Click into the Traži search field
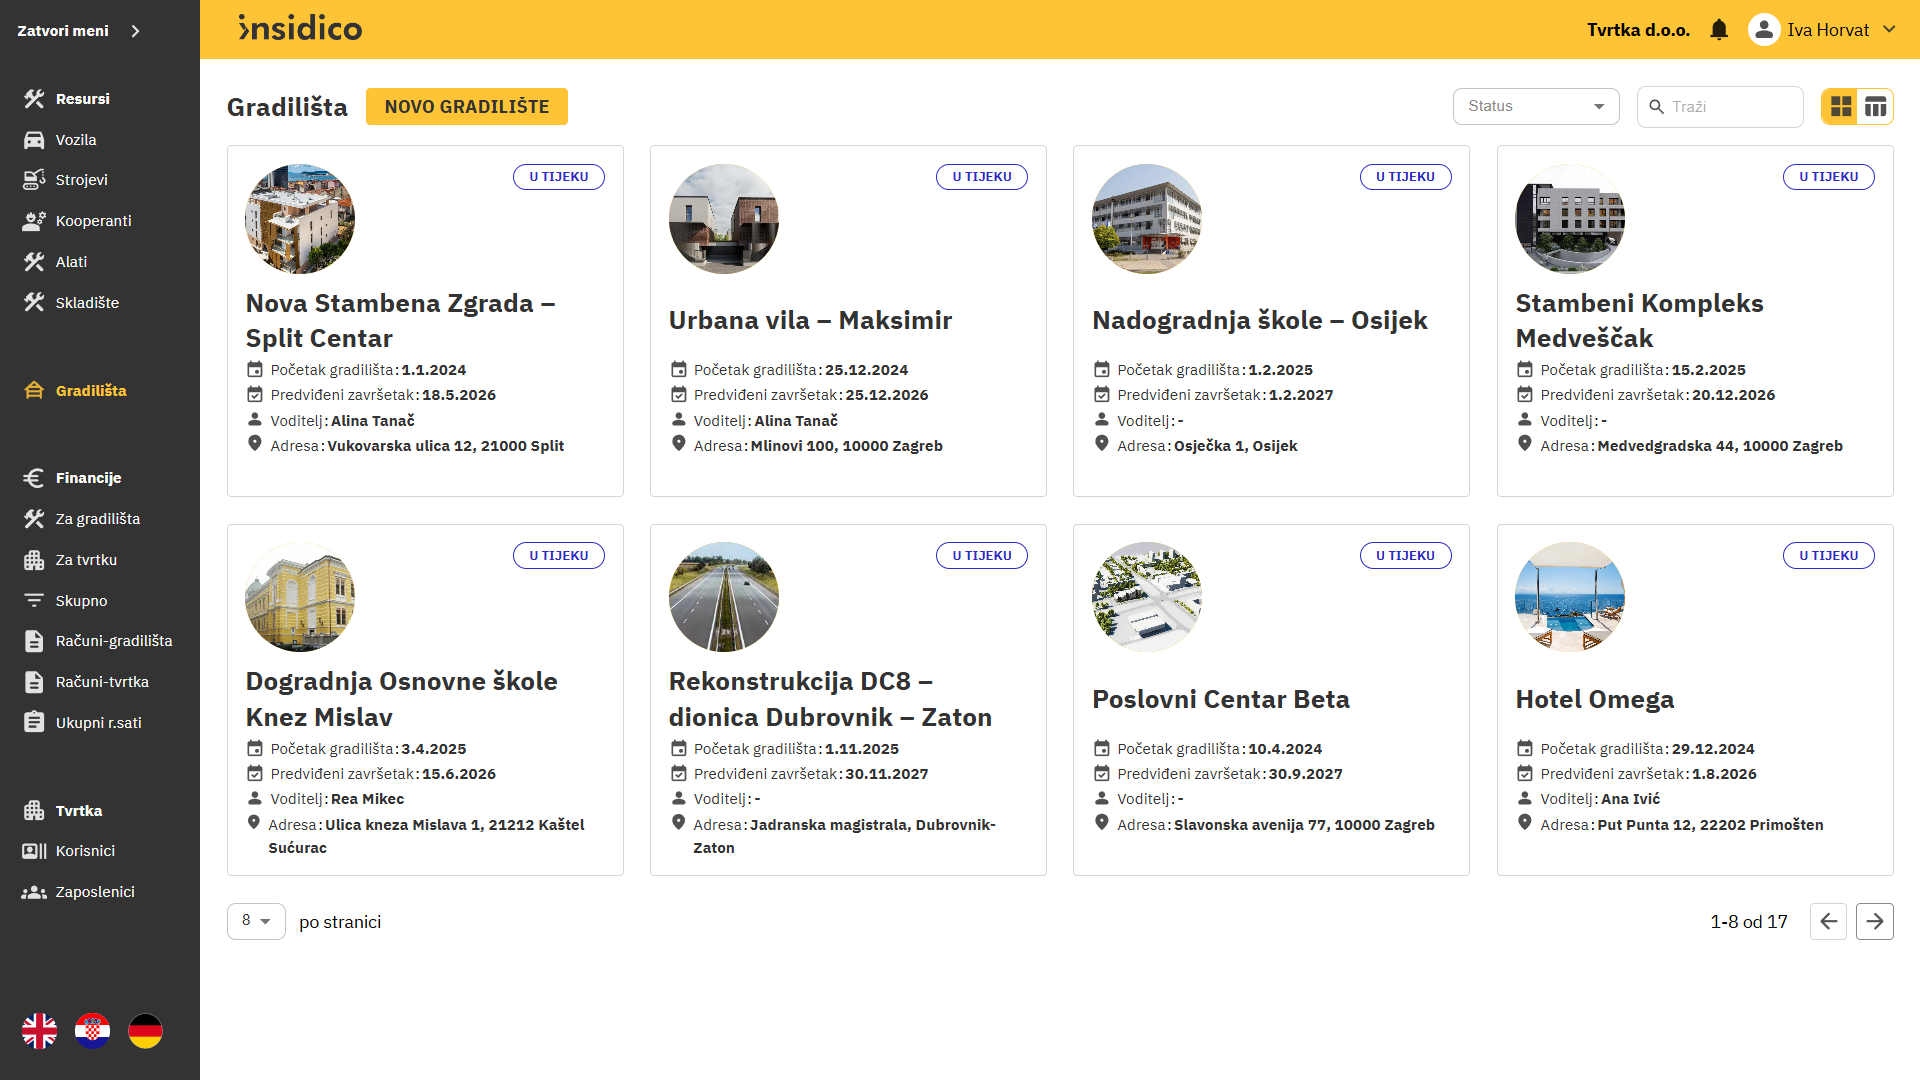Image resolution: width=1920 pixels, height=1080 pixels. click(x=1720, y=107)
